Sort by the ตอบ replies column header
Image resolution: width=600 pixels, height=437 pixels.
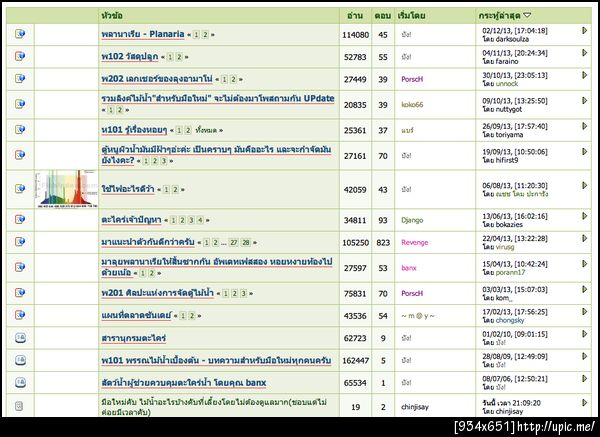[382, 16]
